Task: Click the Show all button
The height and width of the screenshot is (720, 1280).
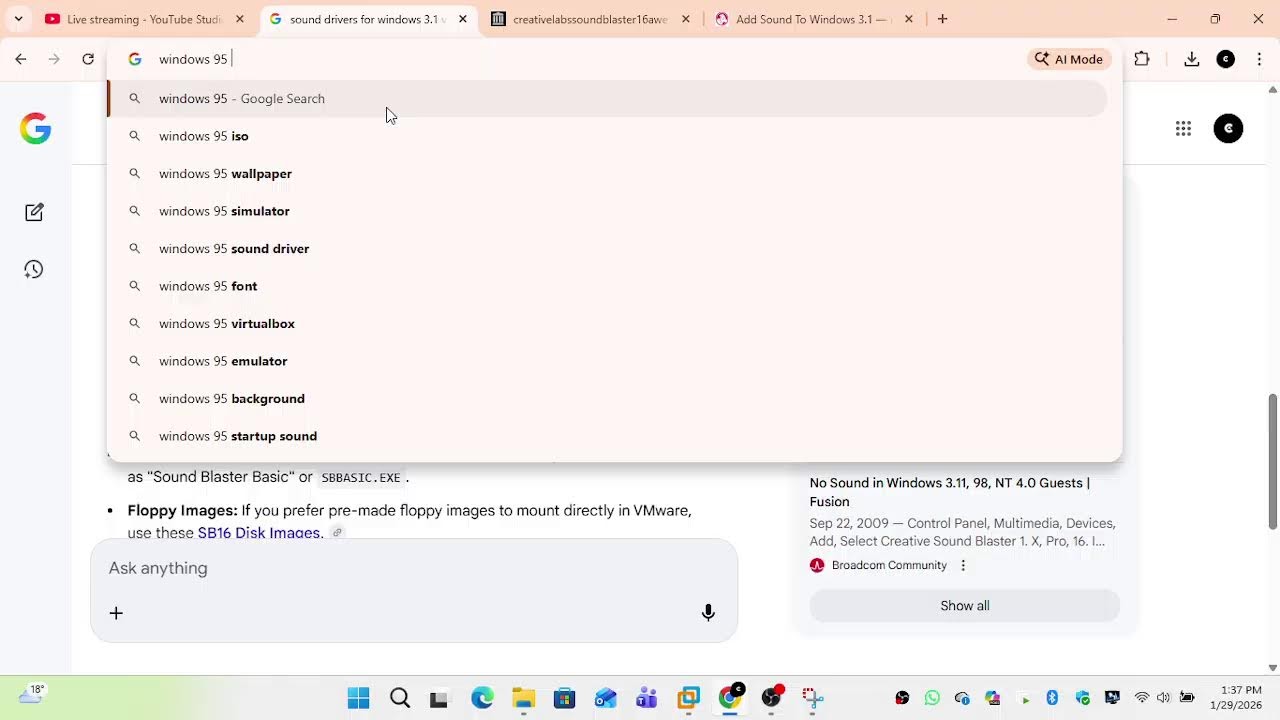Action: pyautogui.click(x=965, y=606)
